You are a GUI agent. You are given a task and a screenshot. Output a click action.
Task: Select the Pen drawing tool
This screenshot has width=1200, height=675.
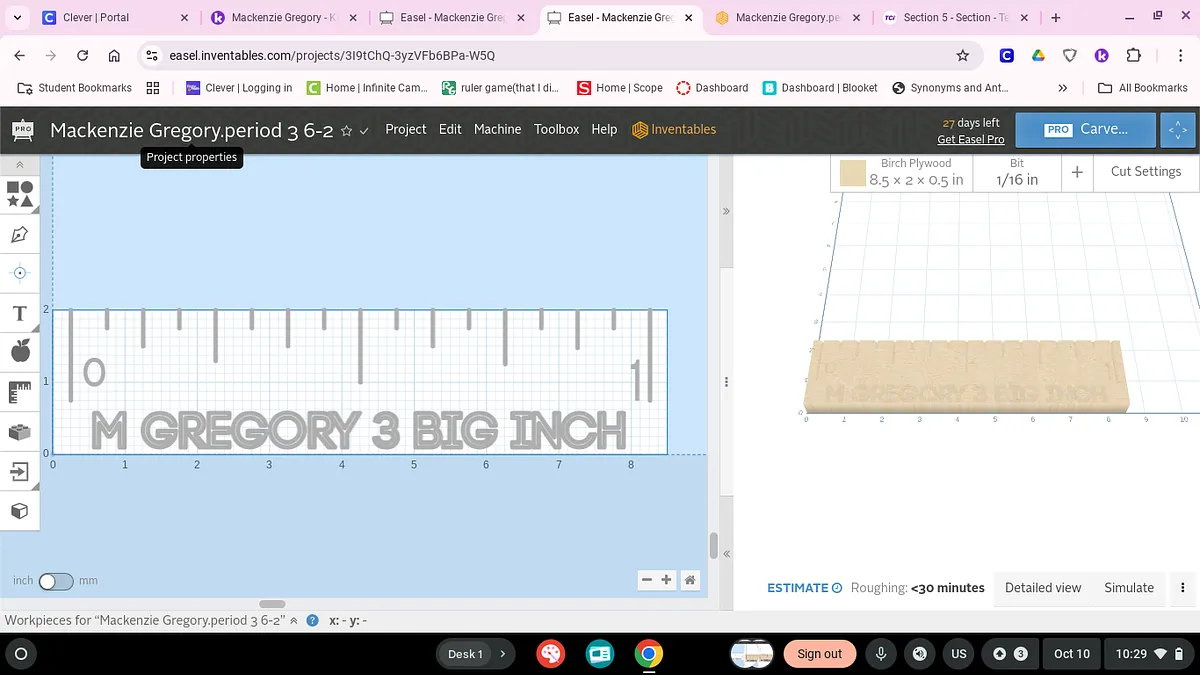[x=20, y=234]
